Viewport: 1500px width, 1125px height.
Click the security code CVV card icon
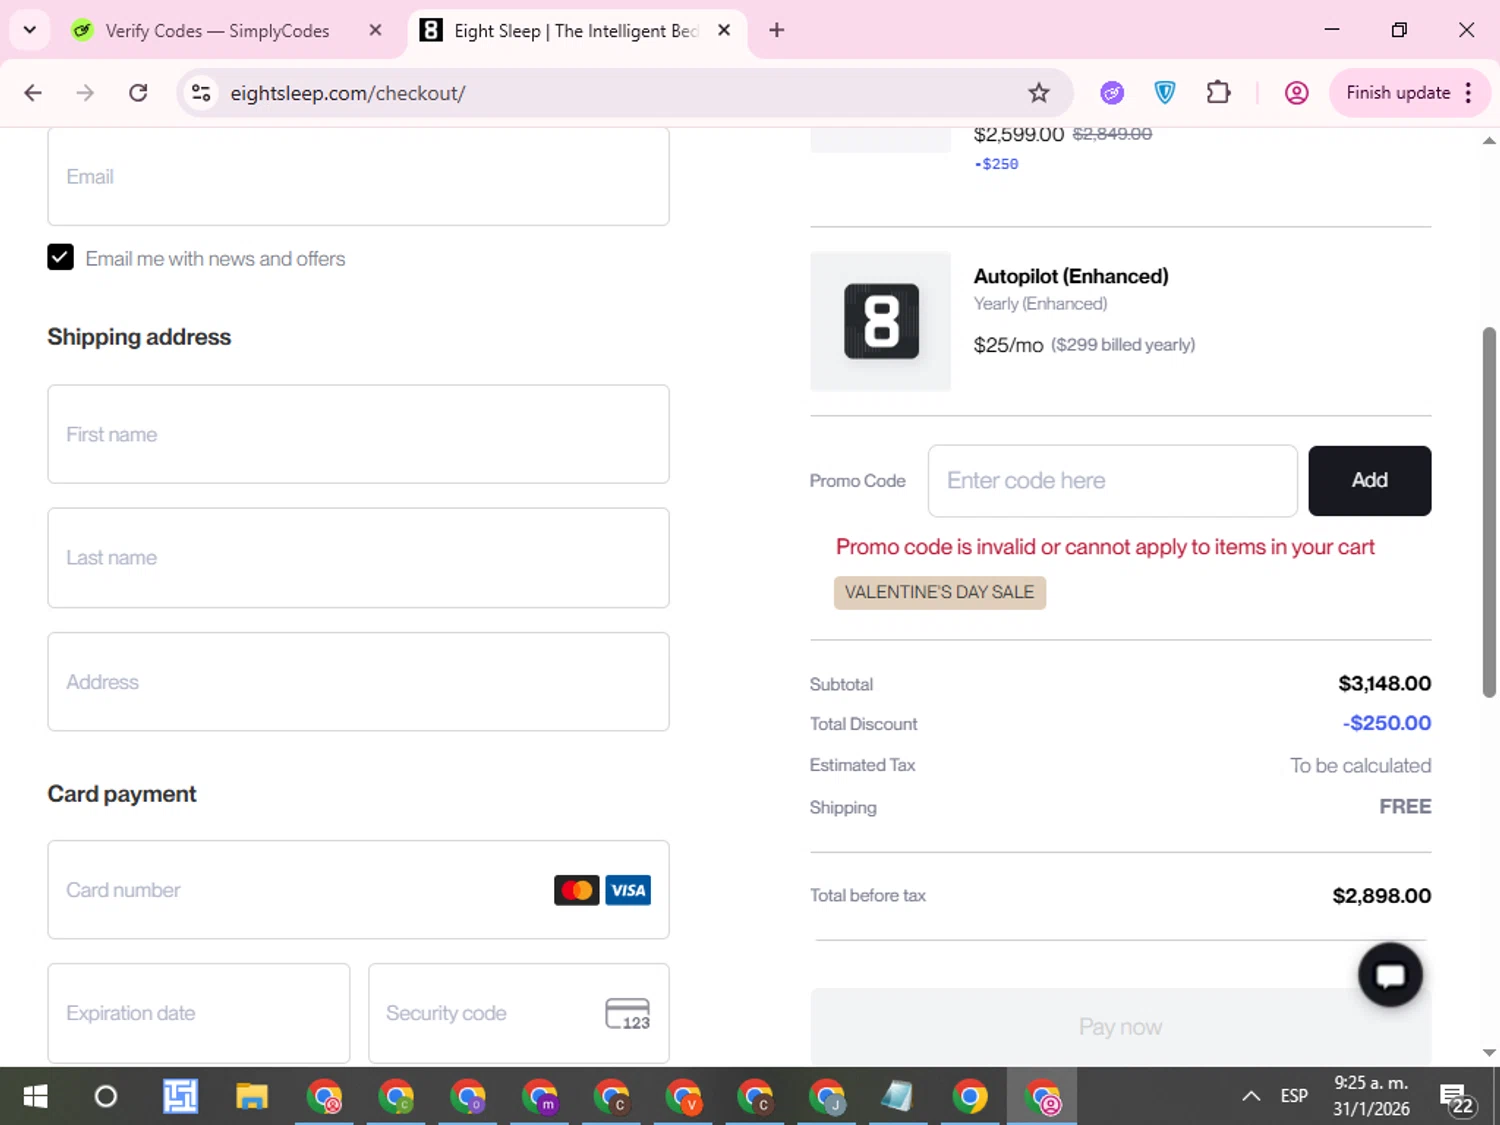[x=628, y=1014]
